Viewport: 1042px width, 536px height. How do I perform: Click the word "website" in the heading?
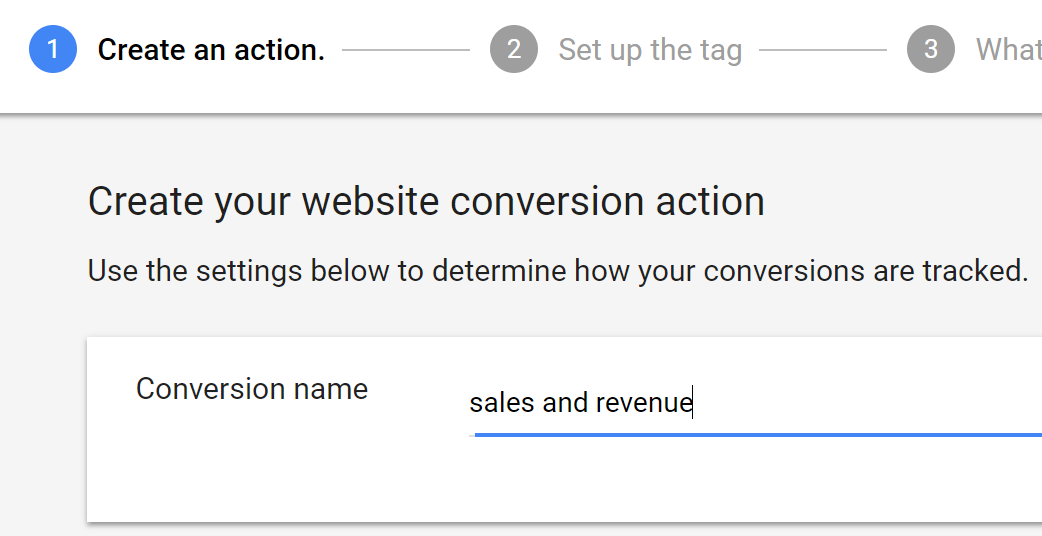[x=370, y=202]
